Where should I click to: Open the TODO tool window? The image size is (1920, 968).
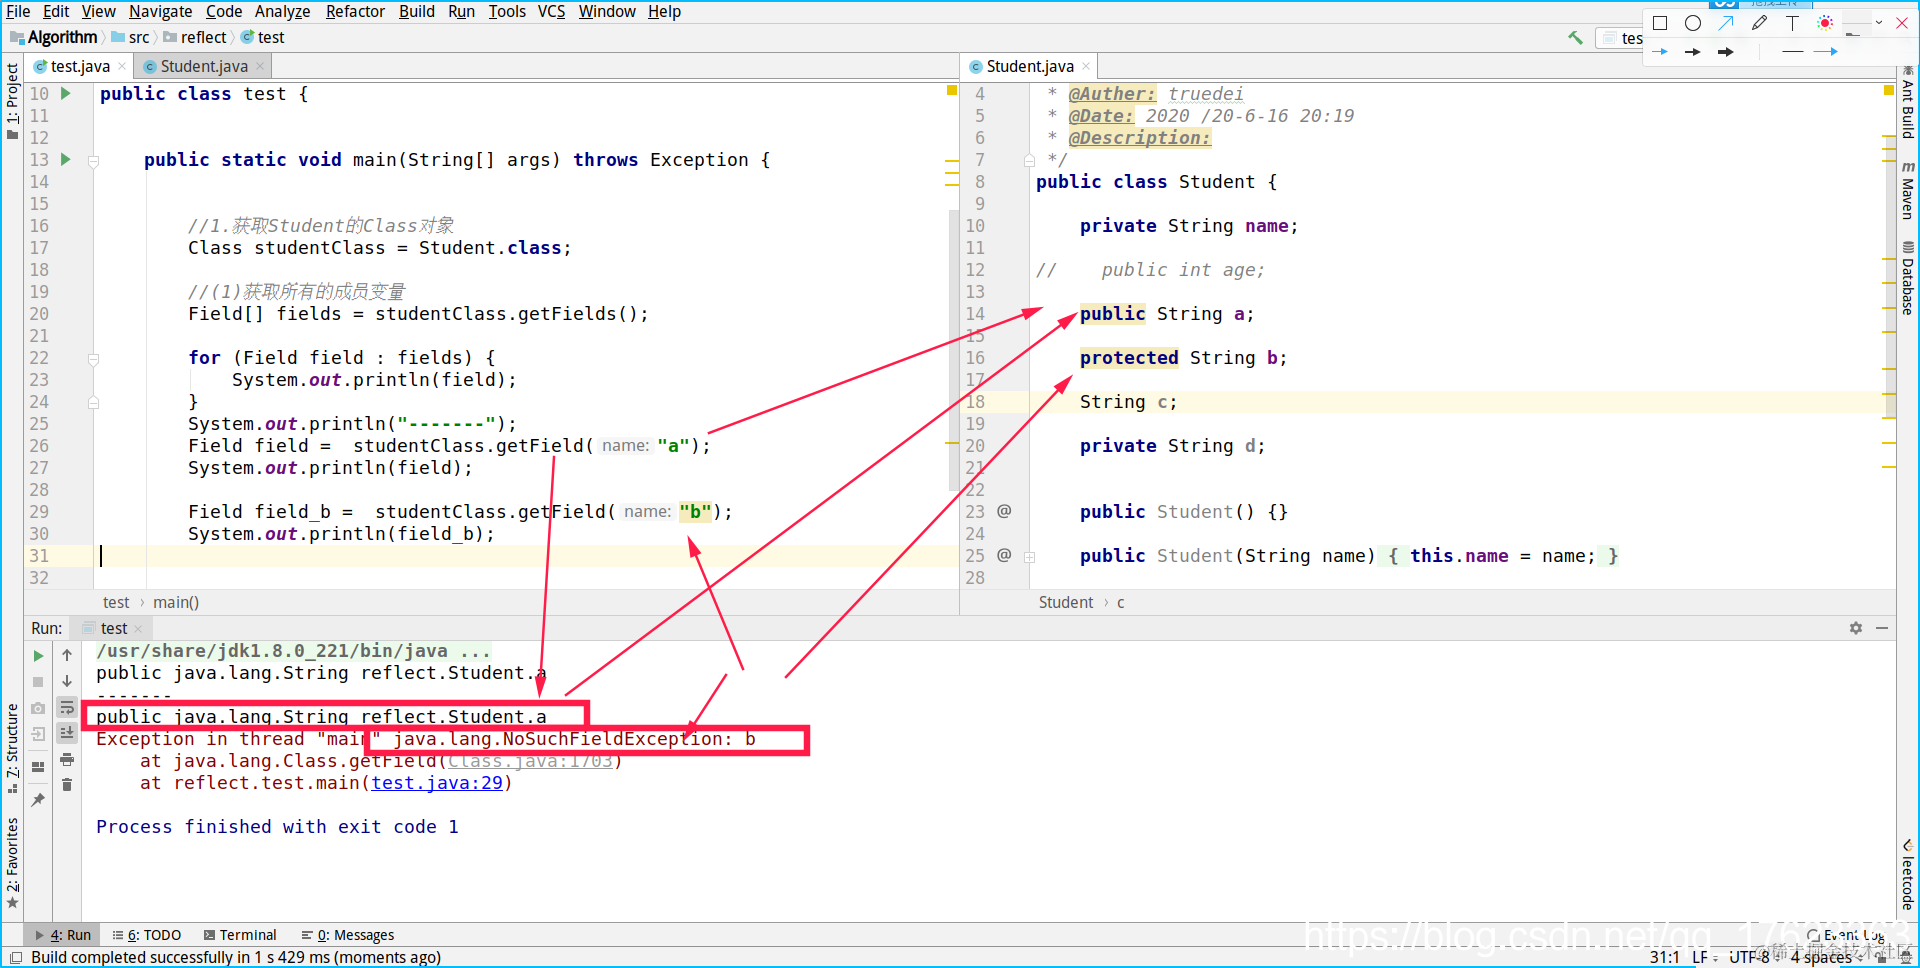[147, 935]
